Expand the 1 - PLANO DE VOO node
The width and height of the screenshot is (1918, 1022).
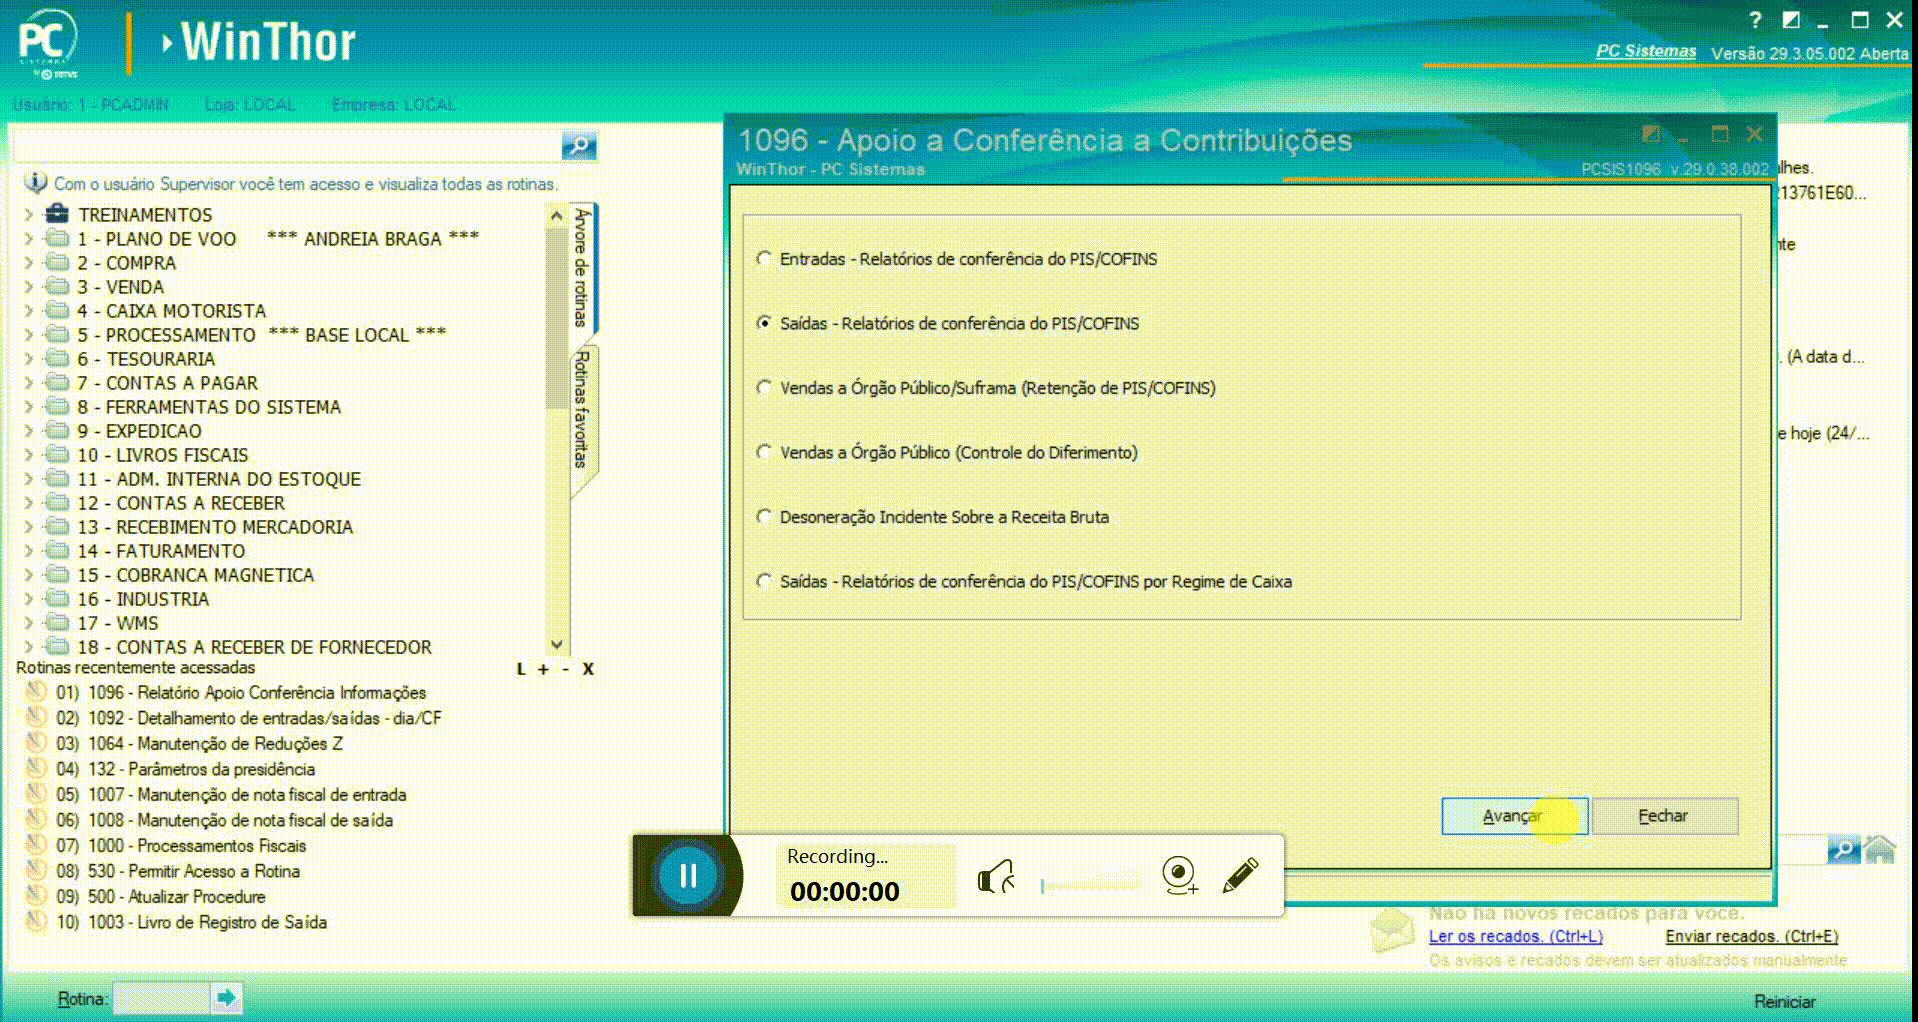(28, 238)
